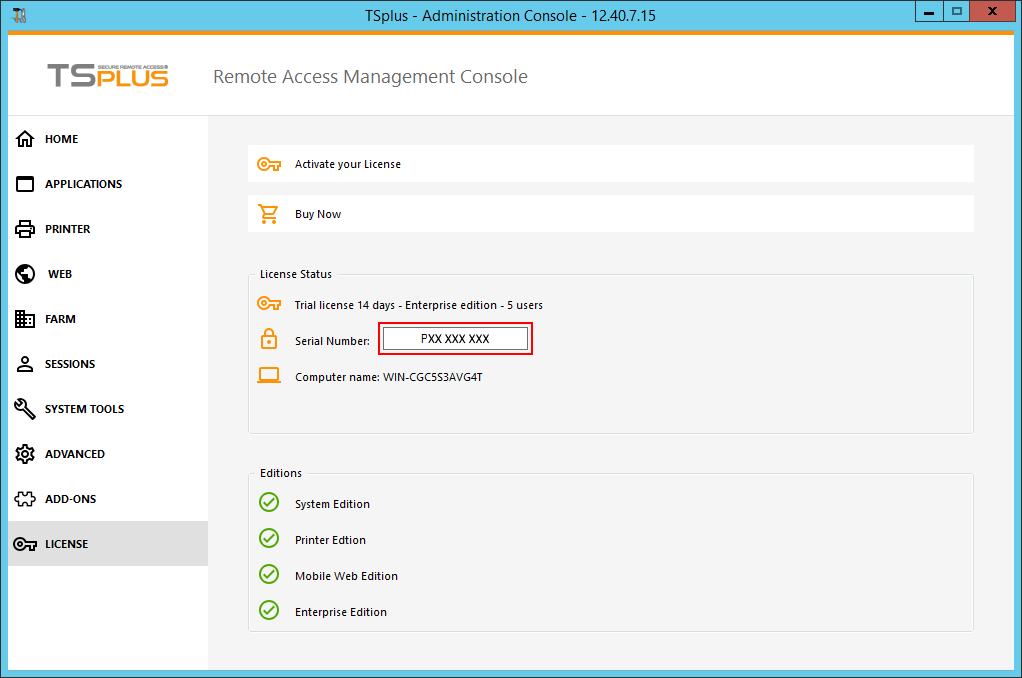Click the Advanced gear icon

point(25,454)
